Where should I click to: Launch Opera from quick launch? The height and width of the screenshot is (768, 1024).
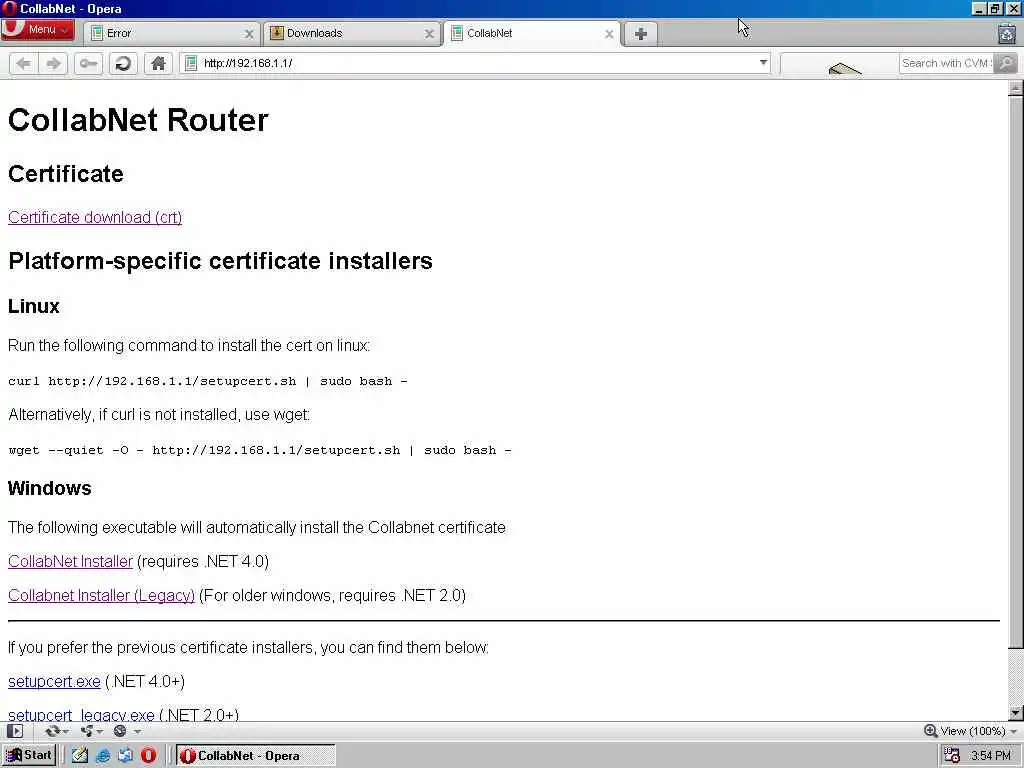(x=148, y=756)
